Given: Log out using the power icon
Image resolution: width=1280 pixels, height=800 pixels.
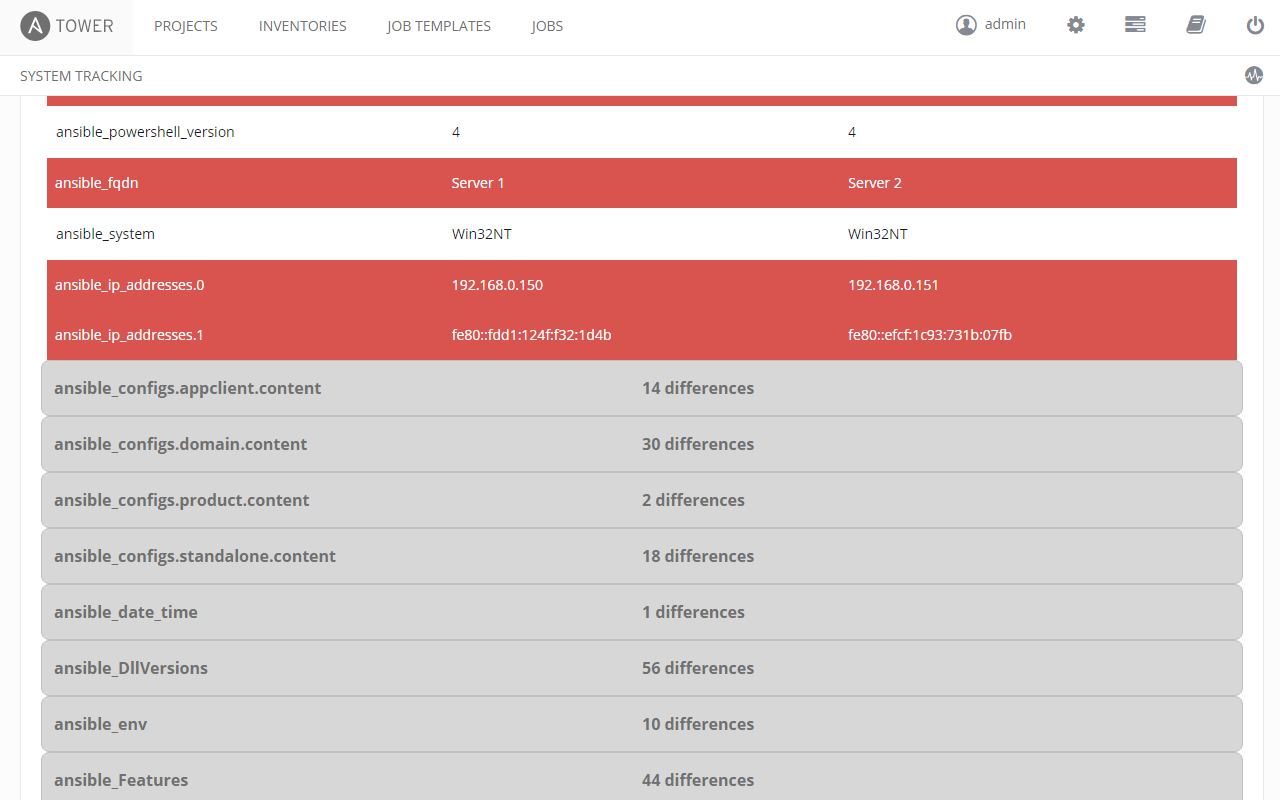Looking at the screenshot, I should click(x=1255, y=25).
